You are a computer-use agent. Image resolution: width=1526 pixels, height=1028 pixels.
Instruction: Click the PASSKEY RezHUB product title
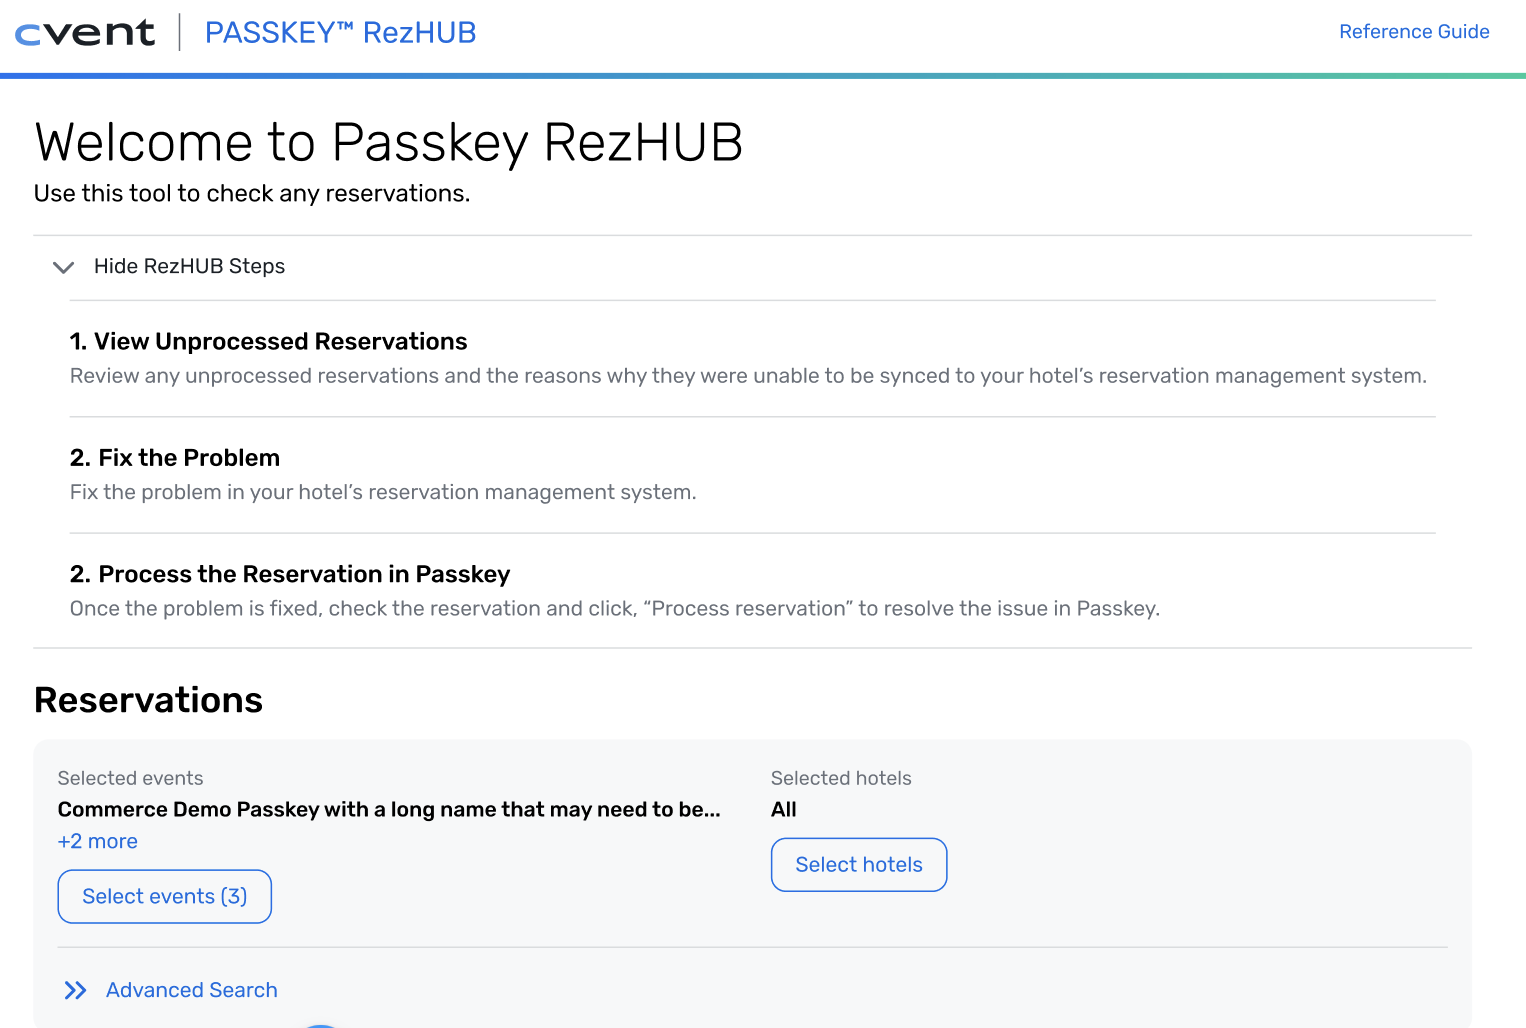pos(340,33)
